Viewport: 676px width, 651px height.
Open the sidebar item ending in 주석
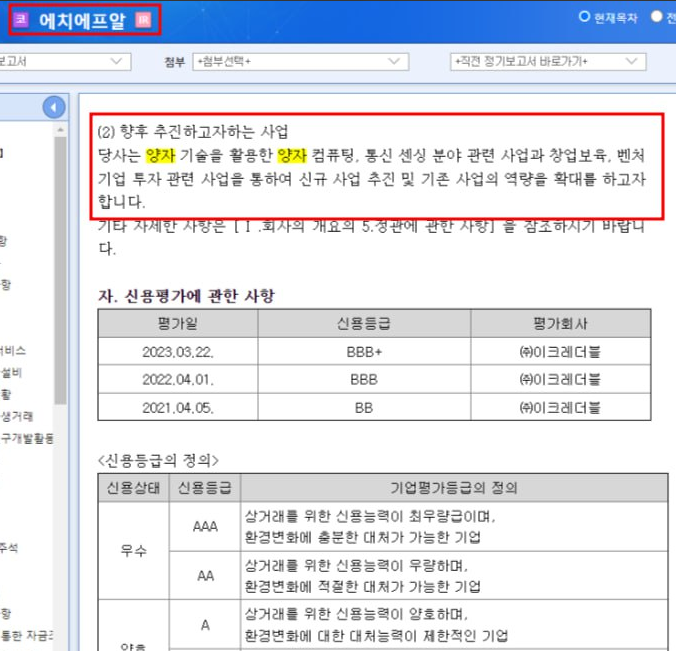point(9,548)
